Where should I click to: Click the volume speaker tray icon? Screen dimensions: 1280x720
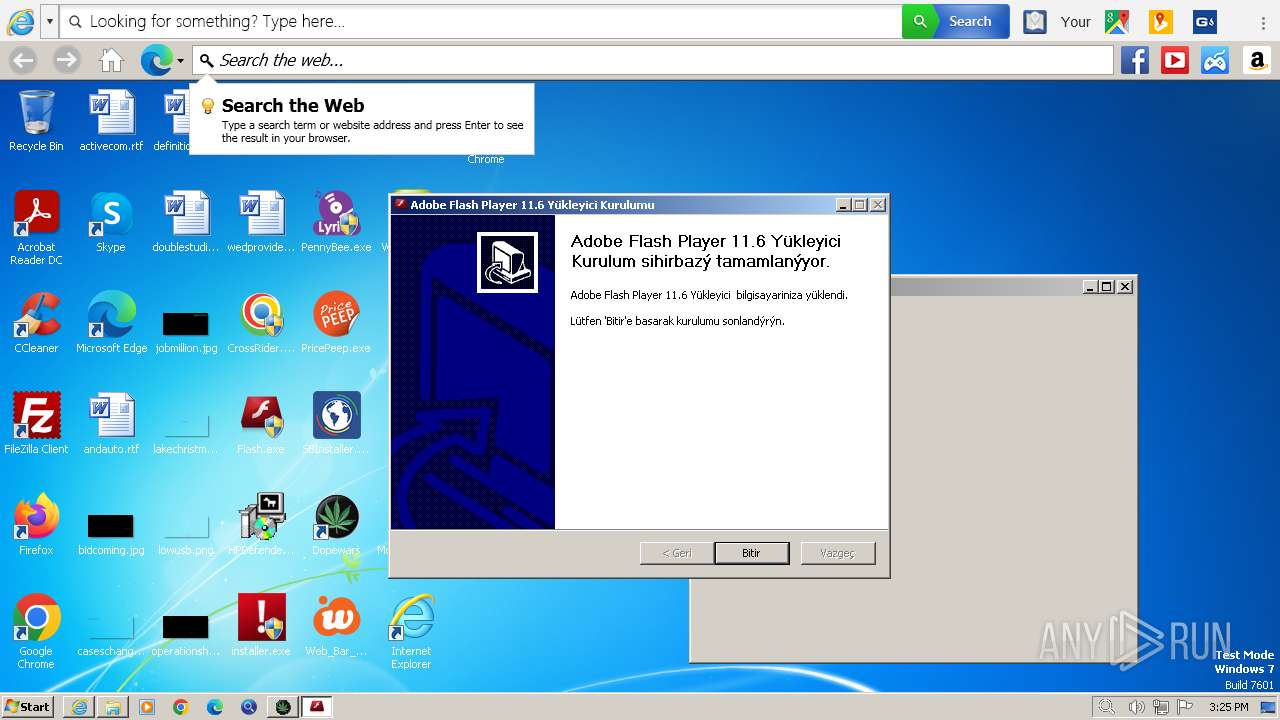(1136, 707)
